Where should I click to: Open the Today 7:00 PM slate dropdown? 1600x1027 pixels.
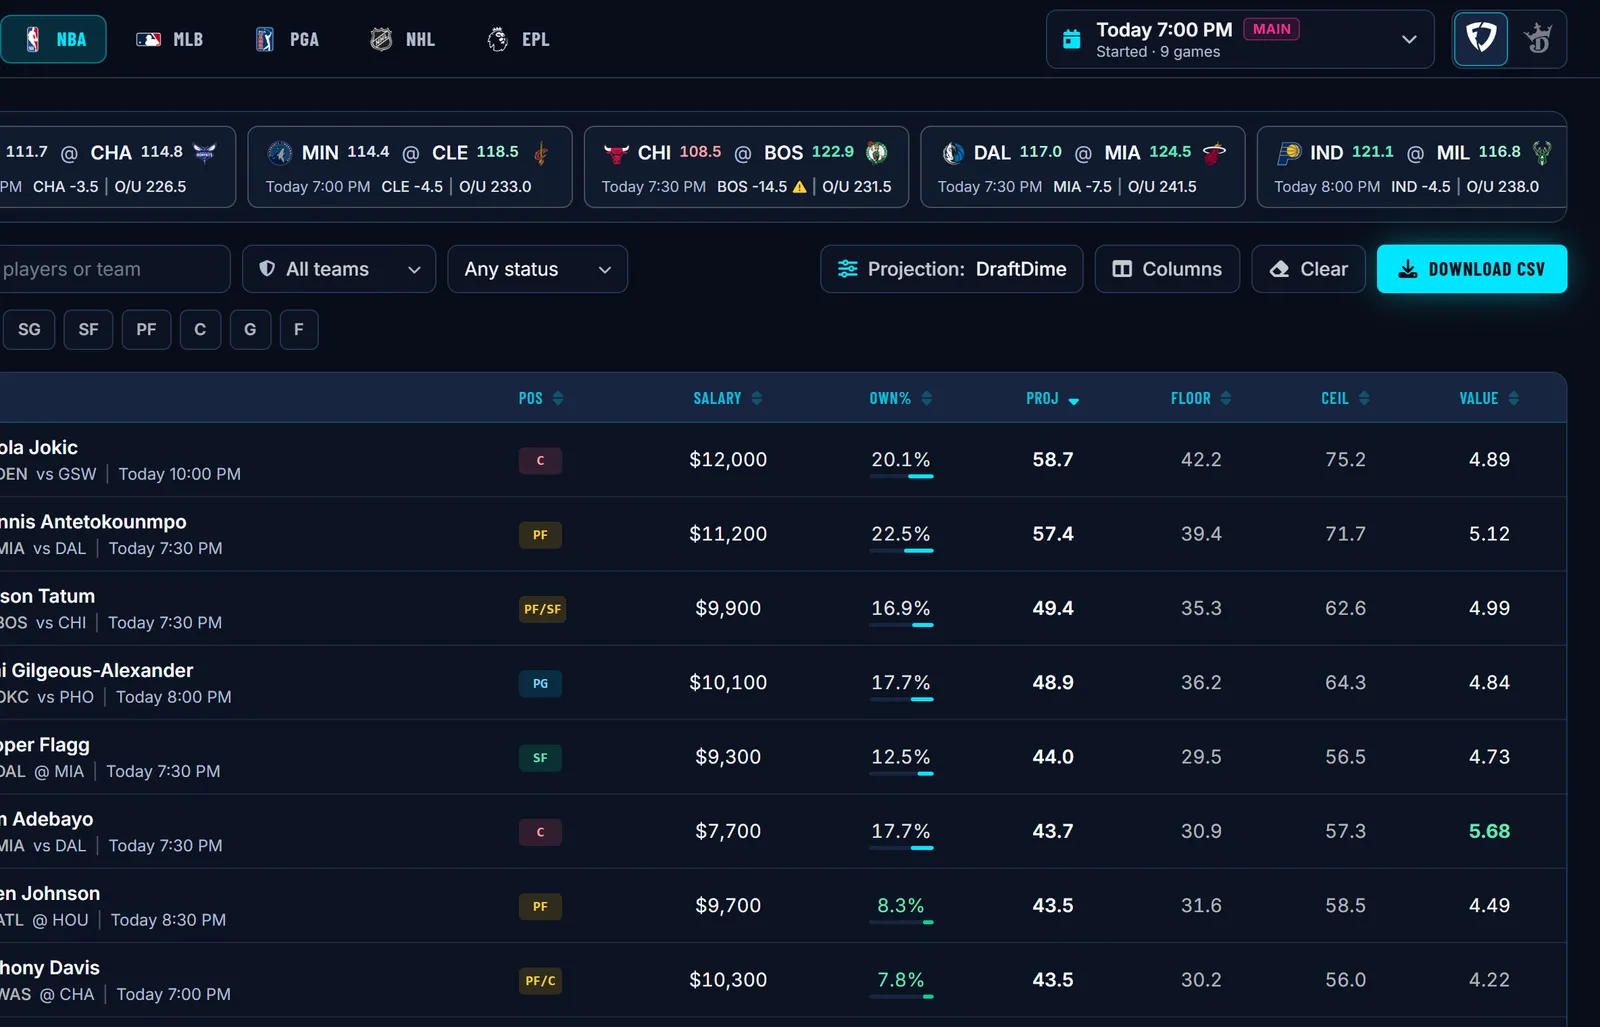pos(1240,40)
